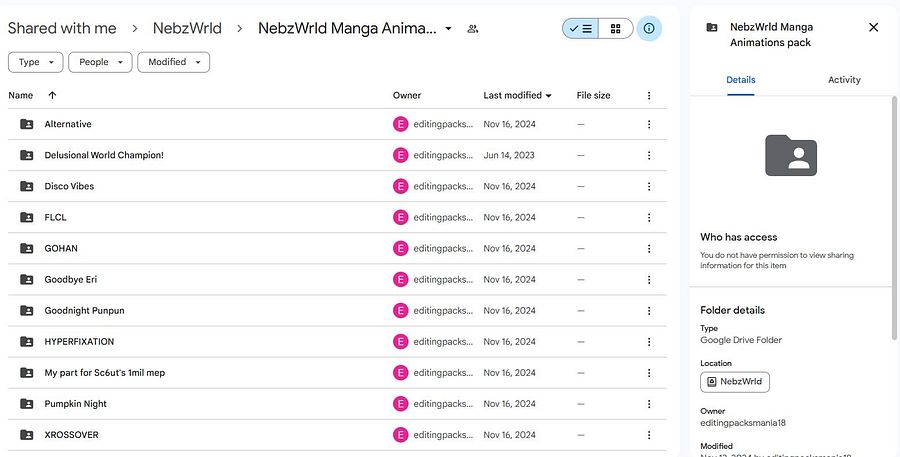Sort by the Name column header
900x457 pixels.
point(21,95)
